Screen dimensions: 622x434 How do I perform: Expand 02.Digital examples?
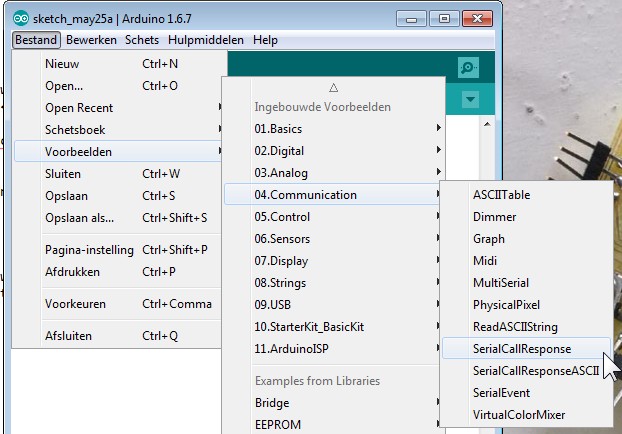[334, 151]
